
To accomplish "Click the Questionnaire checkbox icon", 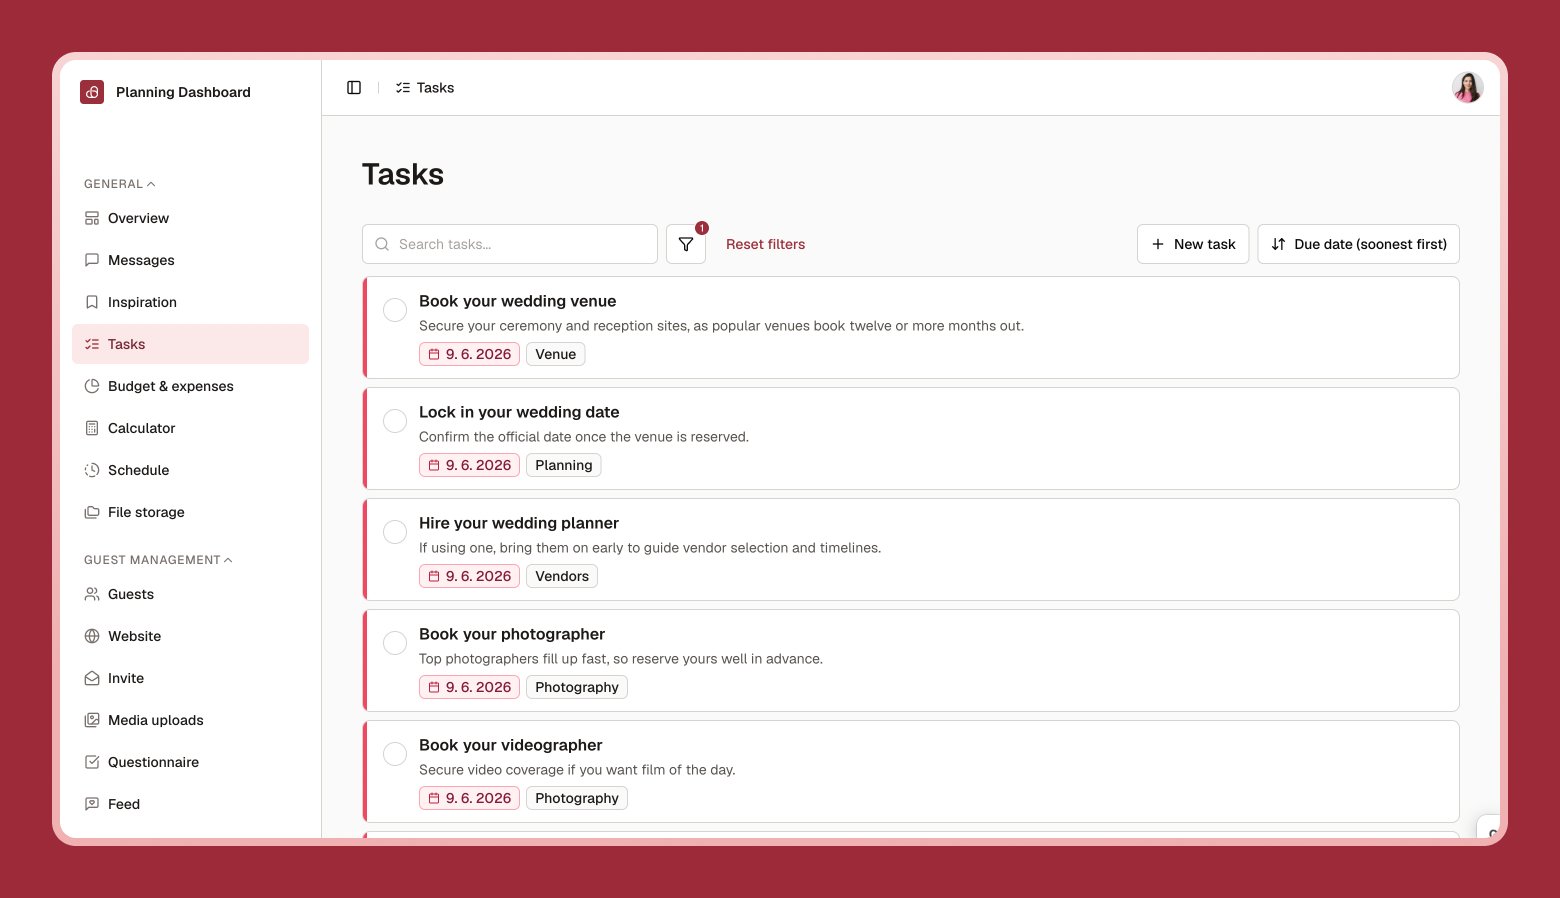I will (92, 762).
